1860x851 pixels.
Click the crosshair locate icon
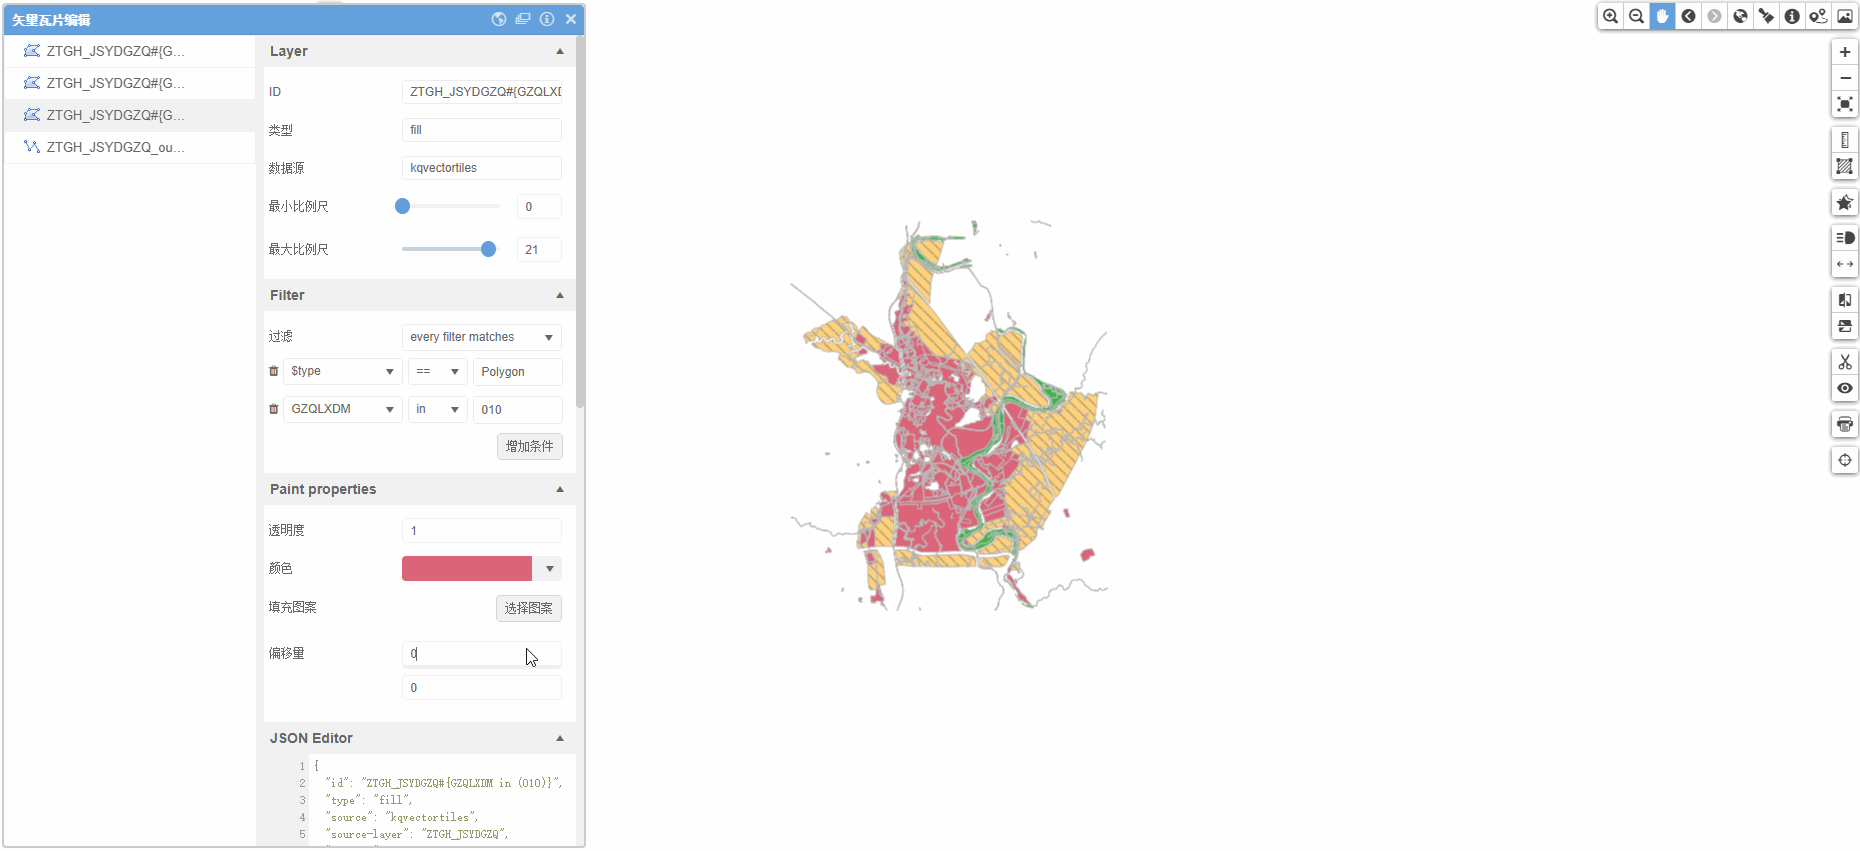[x=1845, y=460]
